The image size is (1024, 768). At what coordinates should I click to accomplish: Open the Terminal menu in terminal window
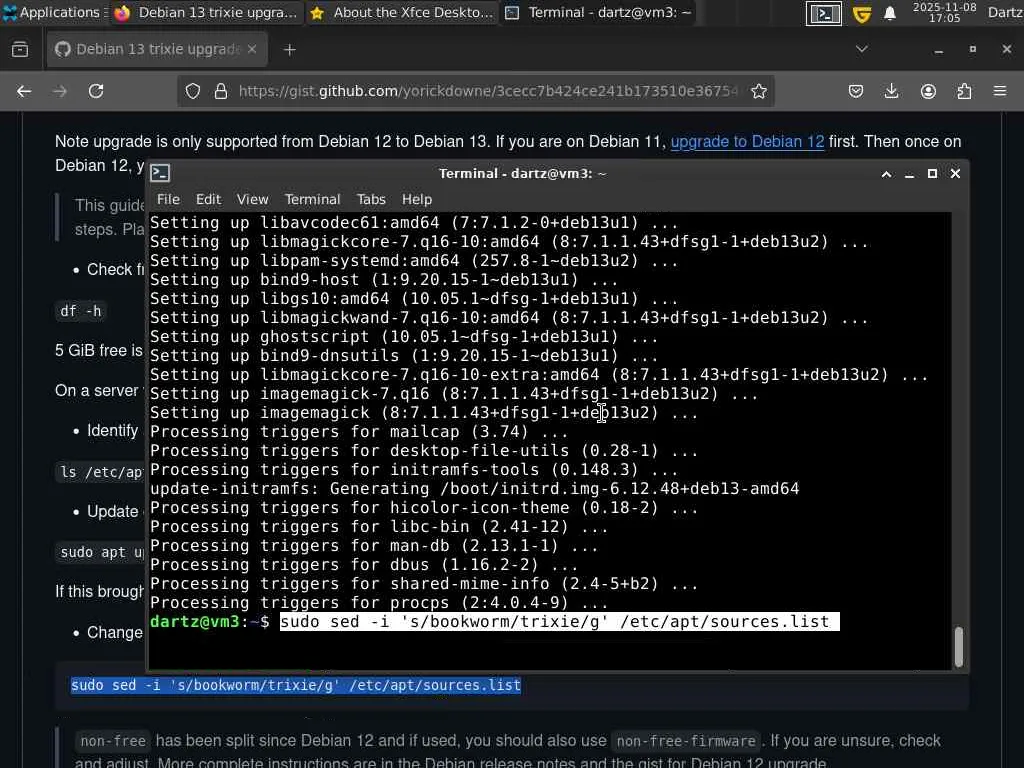click(312, 199)
